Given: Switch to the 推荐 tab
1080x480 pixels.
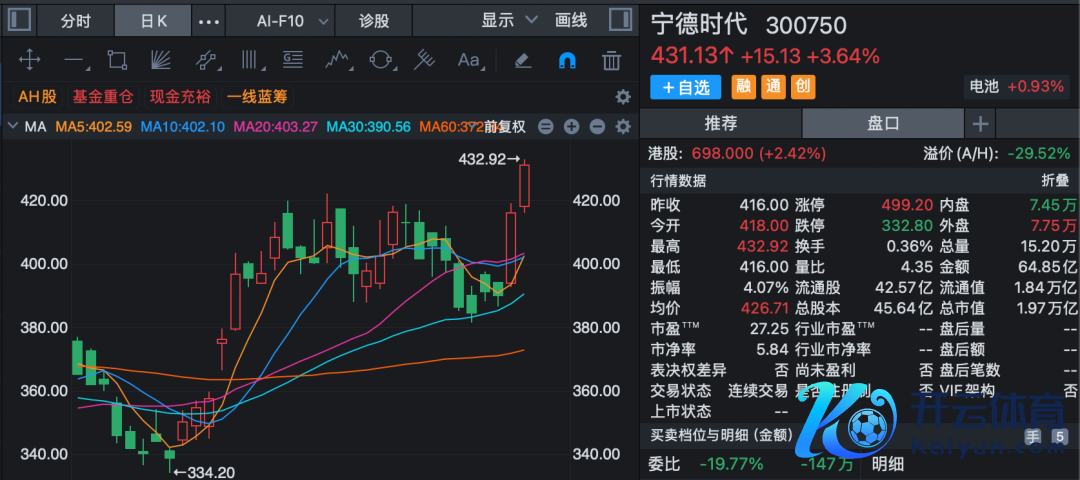Looking at the screenshot, I should (x=721, y=124).
